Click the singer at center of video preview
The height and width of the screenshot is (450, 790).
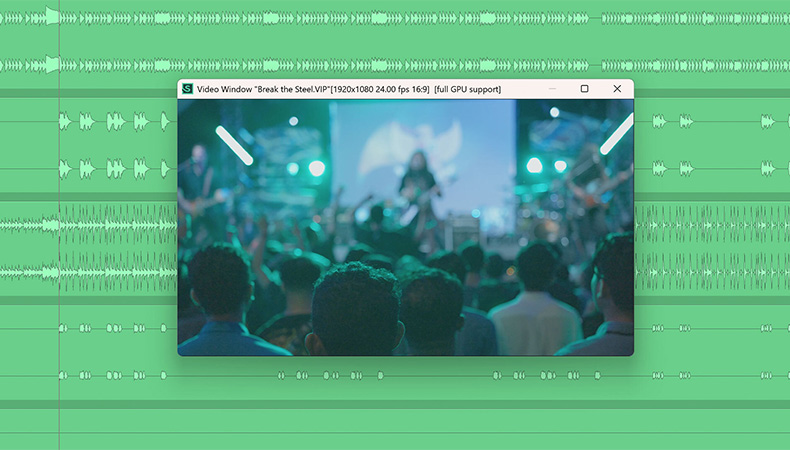coord(418,190)
